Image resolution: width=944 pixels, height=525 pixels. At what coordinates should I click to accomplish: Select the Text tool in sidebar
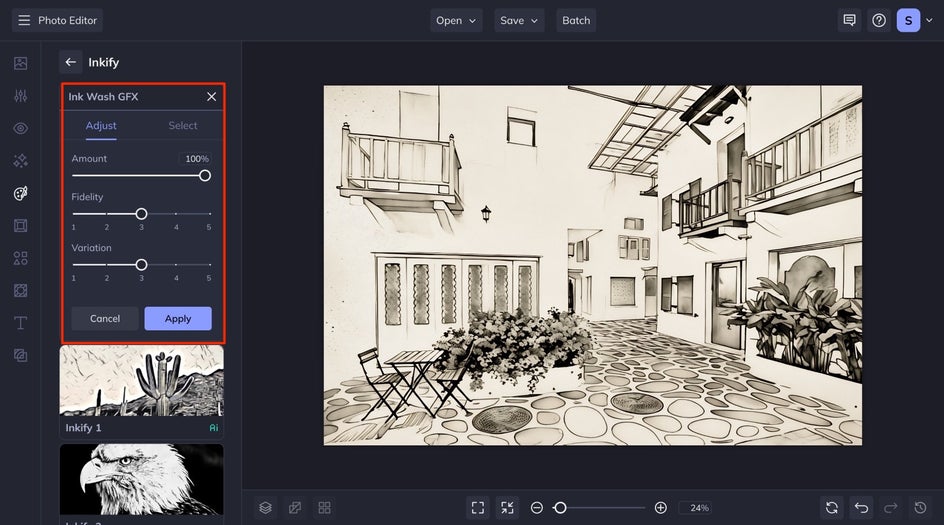click(20, 323)
